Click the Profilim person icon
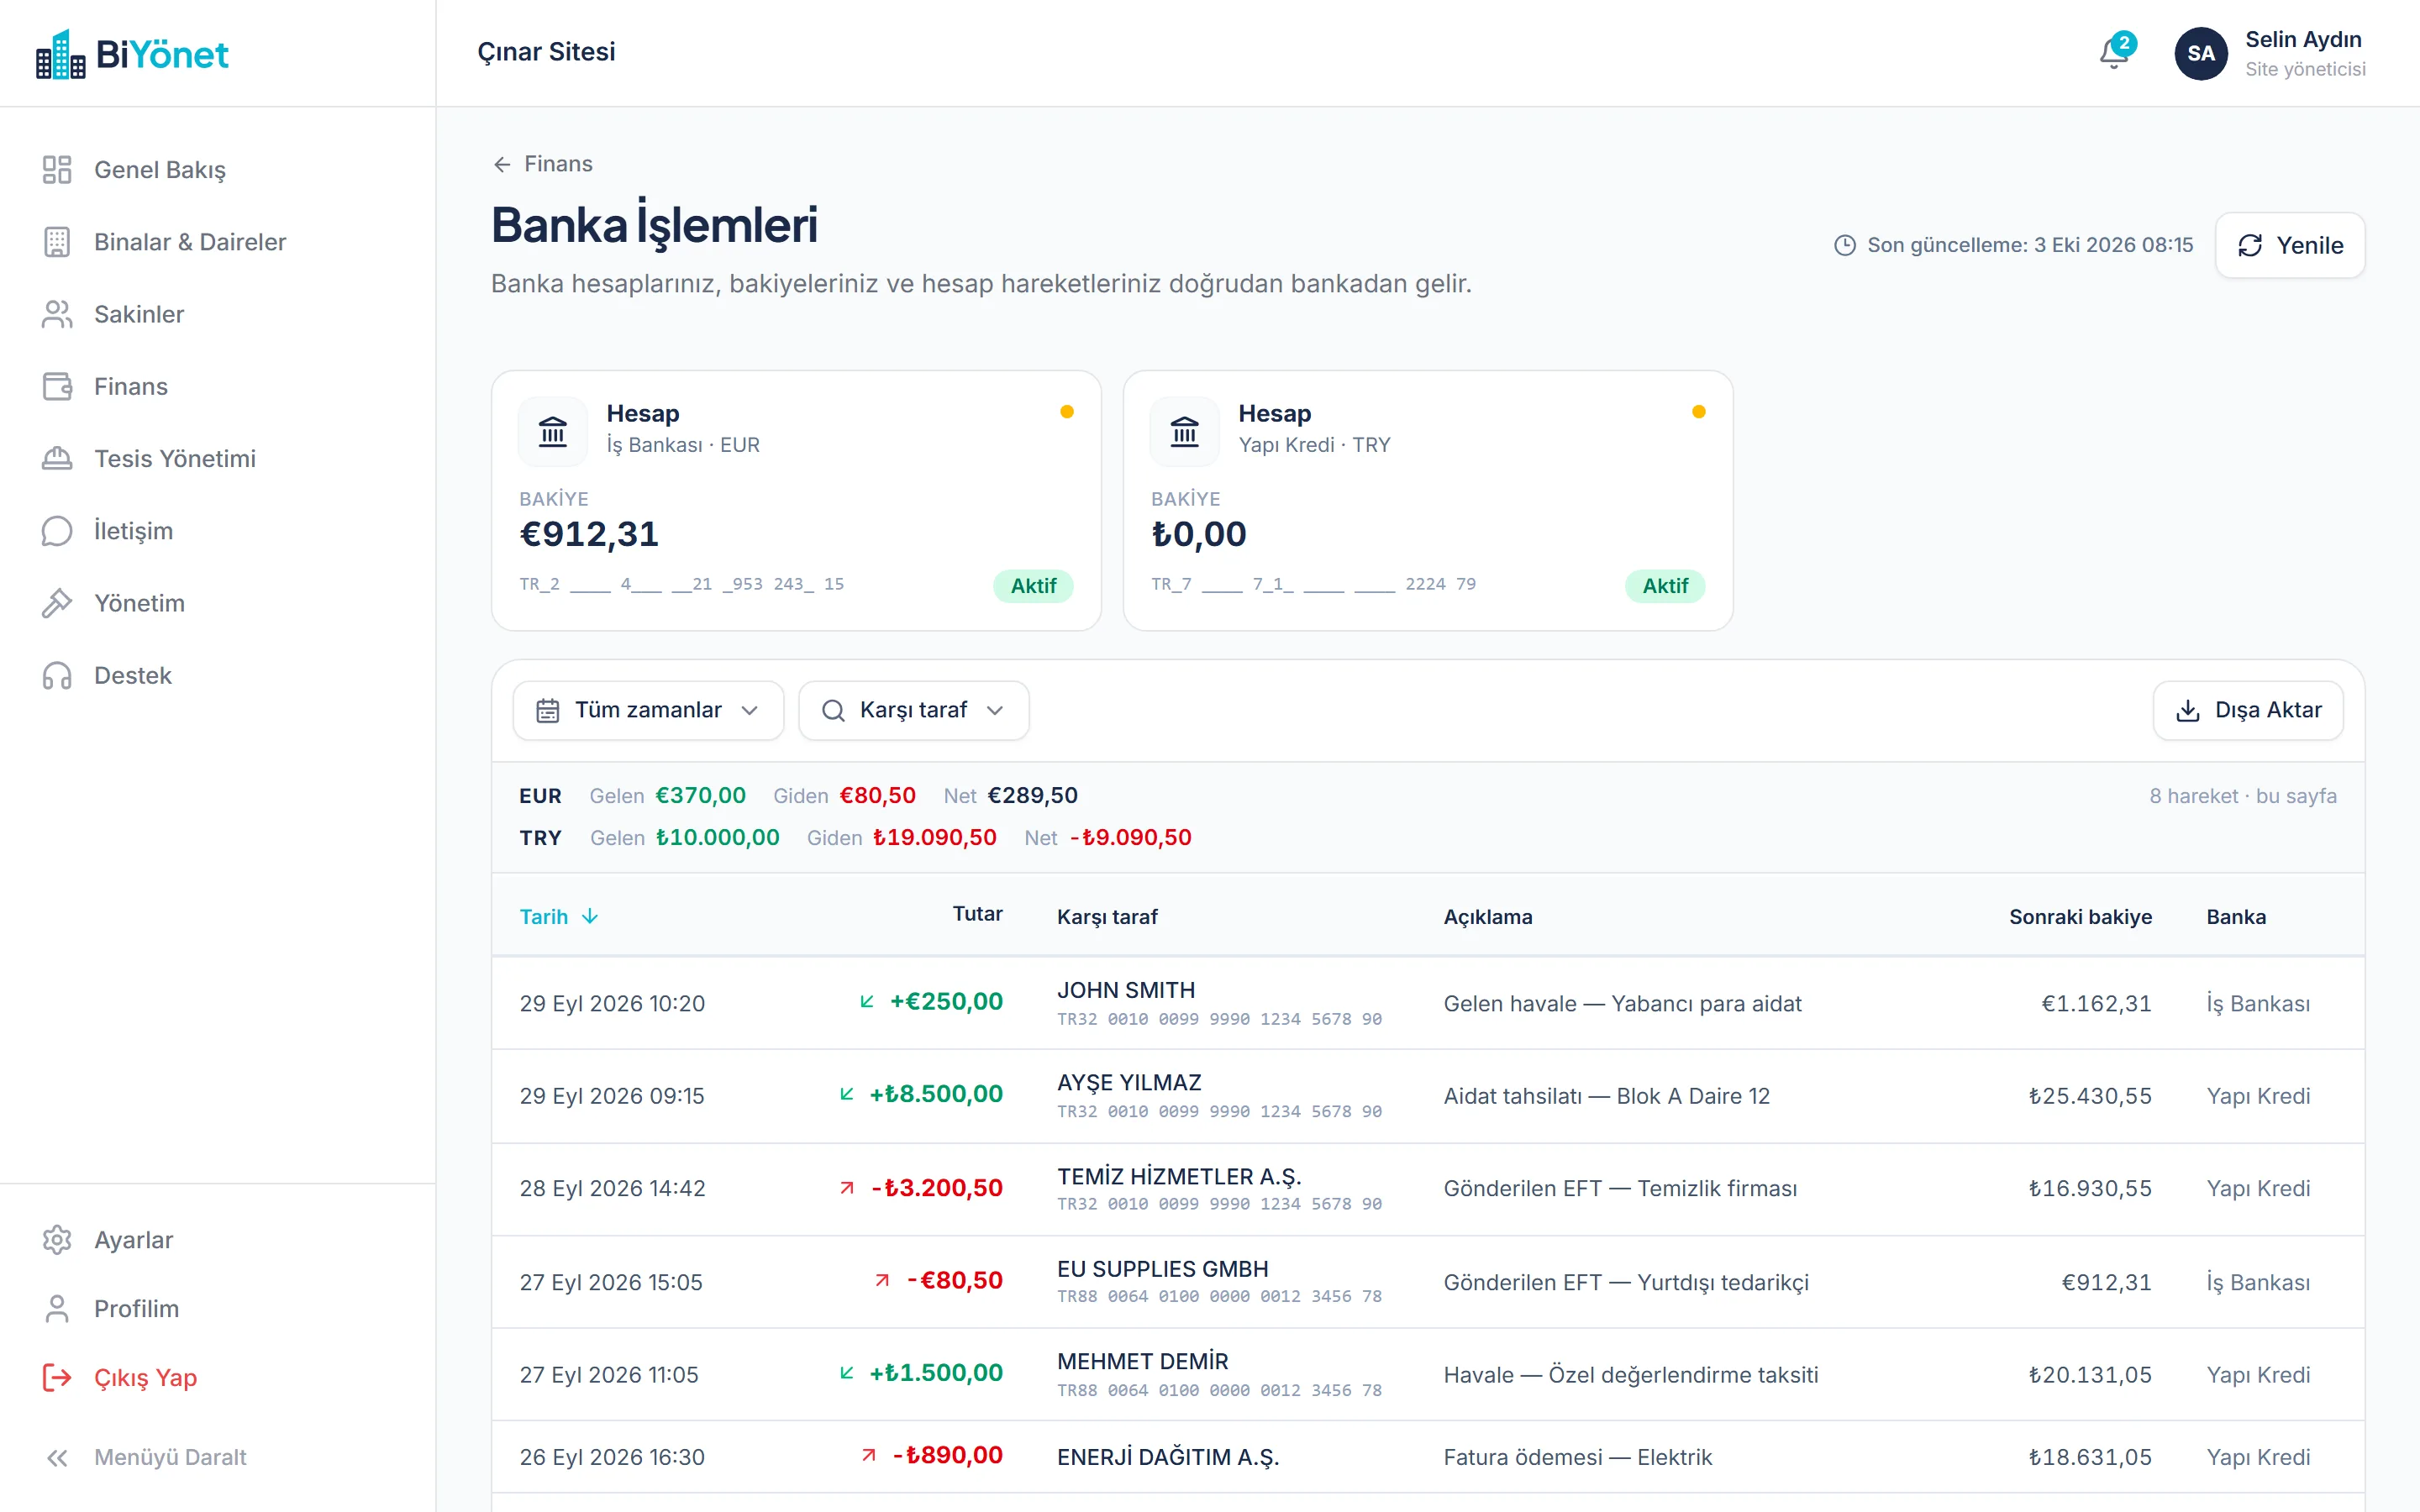This screenshot has height=1512, width=2420. pyautogui.click(x=57, y=1309)
